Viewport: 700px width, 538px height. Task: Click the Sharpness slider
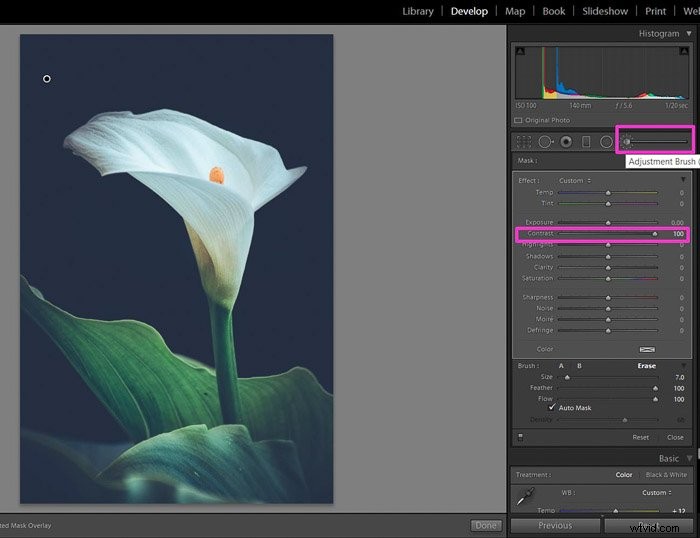pyautogui.click(x=608, y=297)
